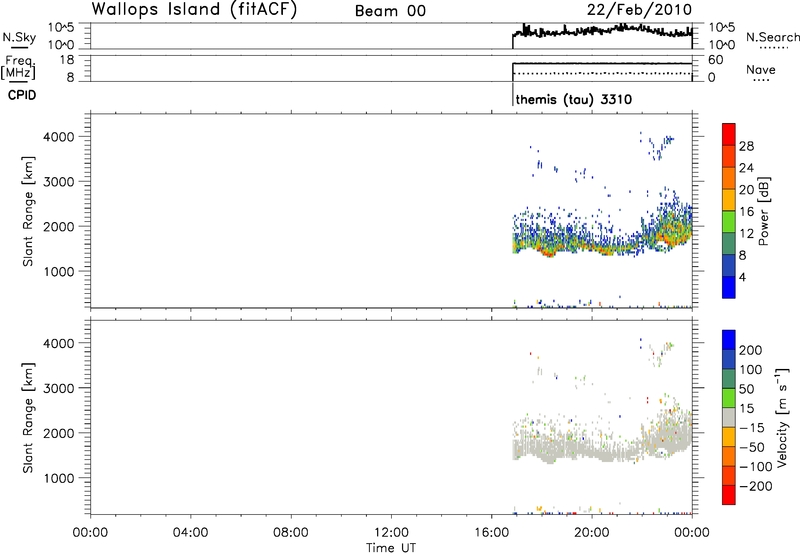This screenshot has height=554, width=800.
Task: Click the power panel 'Slant Range [km]' label
Action: [29, 211]
